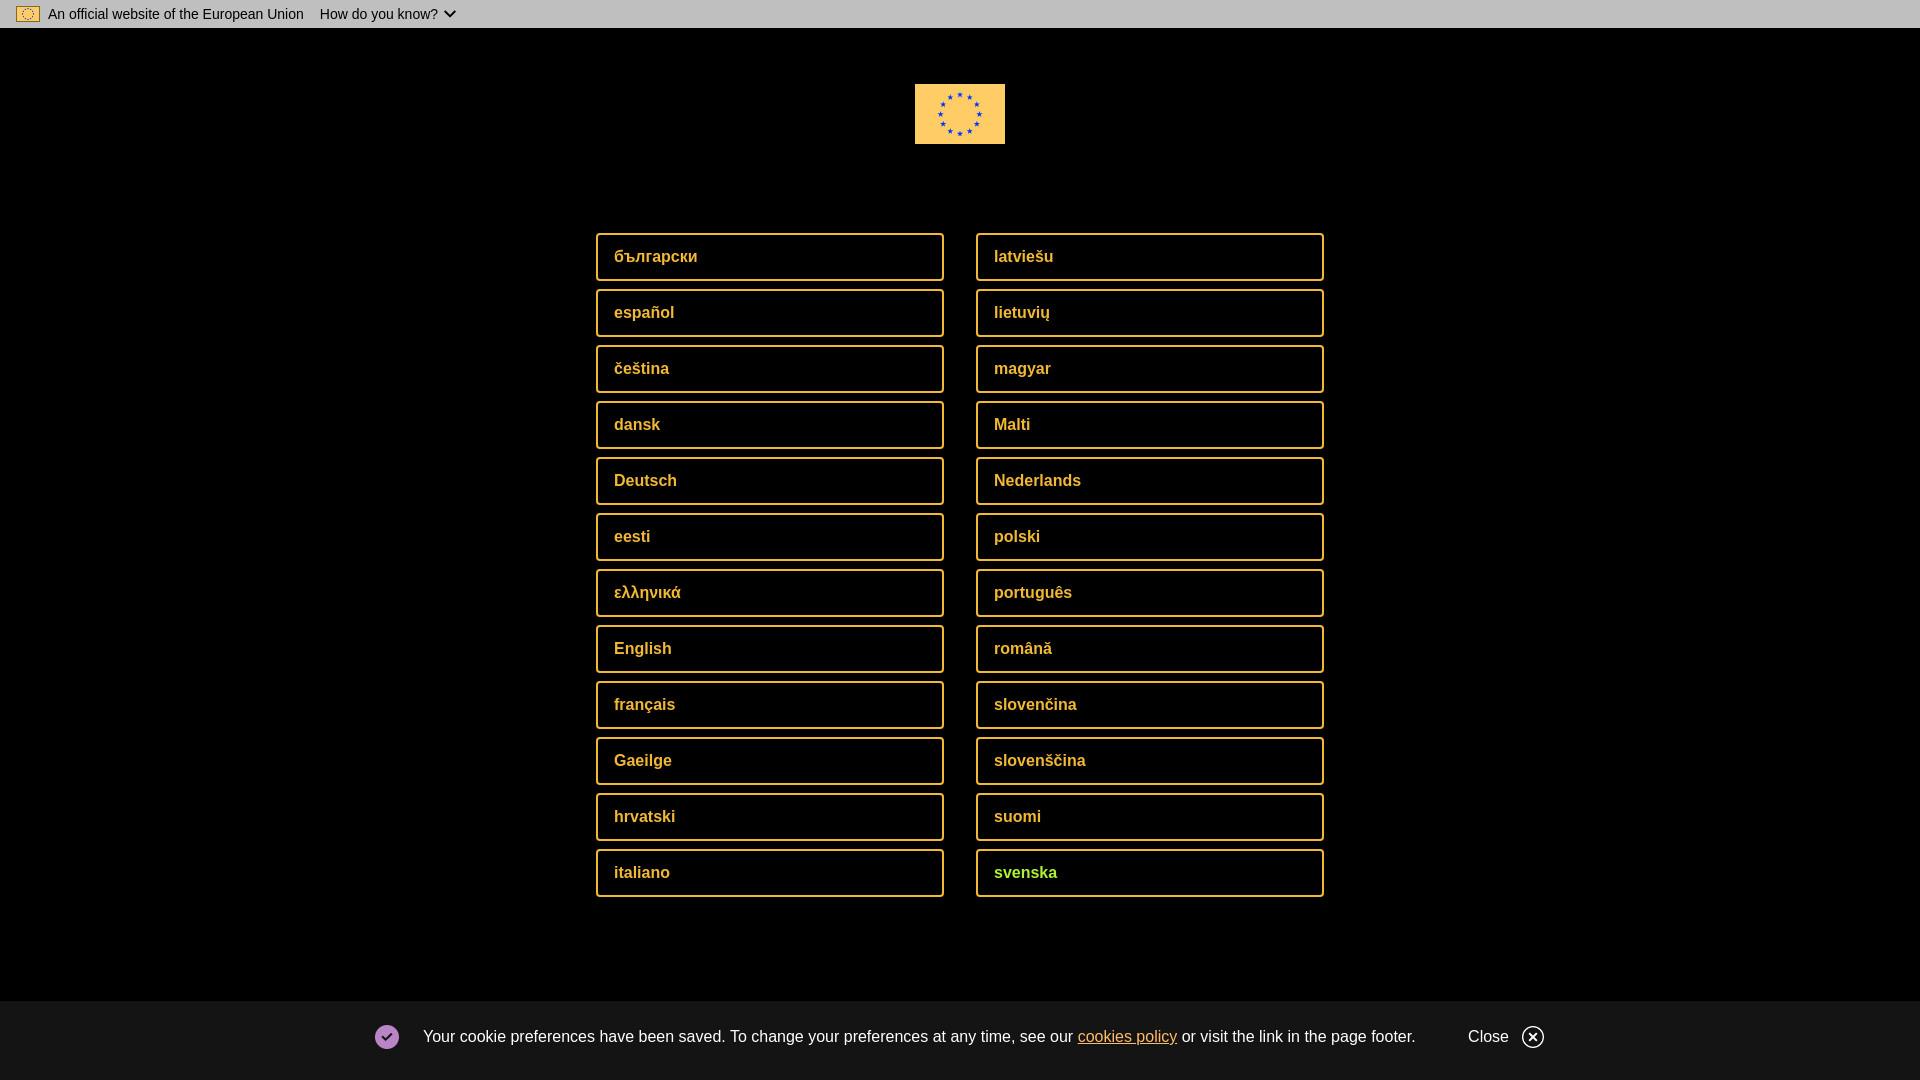Choose español as the language
The image size is (1920, 1080).
tap(770, 313)
